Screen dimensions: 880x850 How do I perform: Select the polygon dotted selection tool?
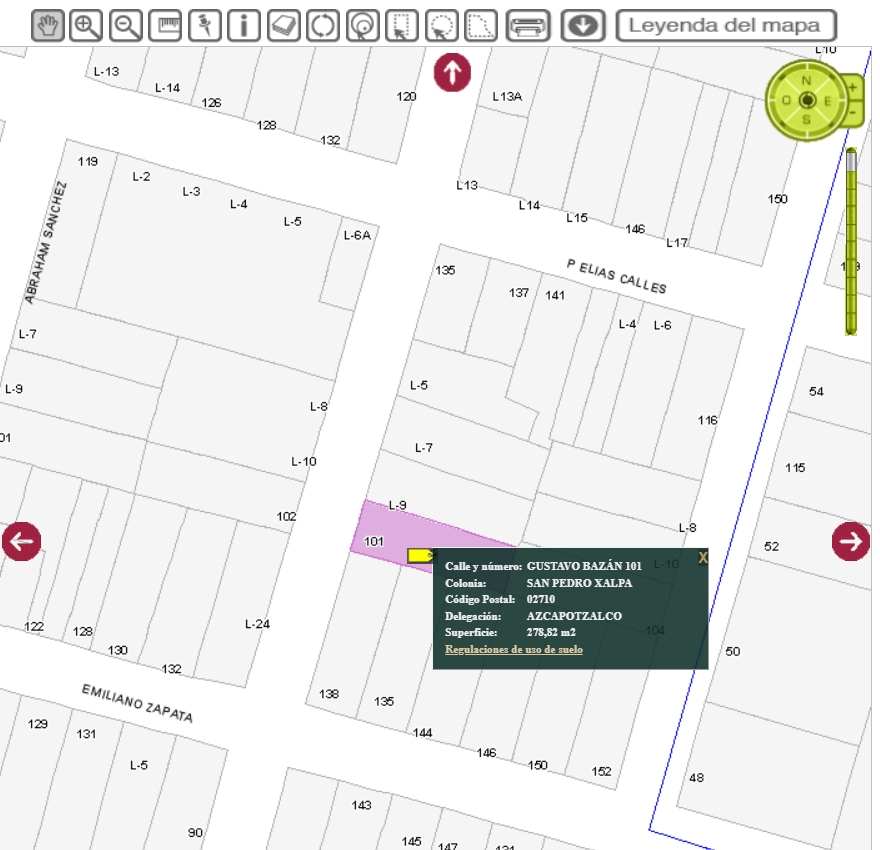tap(481, 26)
